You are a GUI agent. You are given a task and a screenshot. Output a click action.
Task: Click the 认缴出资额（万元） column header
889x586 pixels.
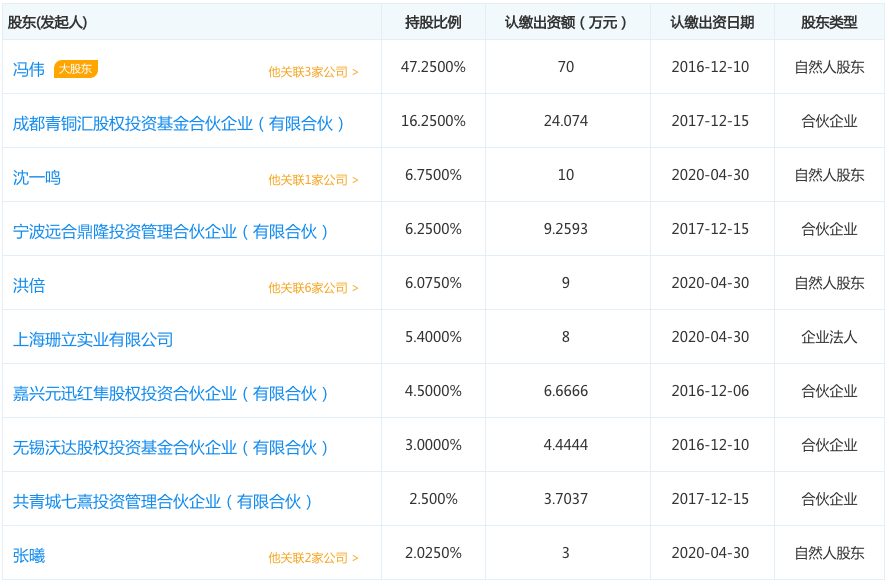pyautogui.click(x=566, y=22)
